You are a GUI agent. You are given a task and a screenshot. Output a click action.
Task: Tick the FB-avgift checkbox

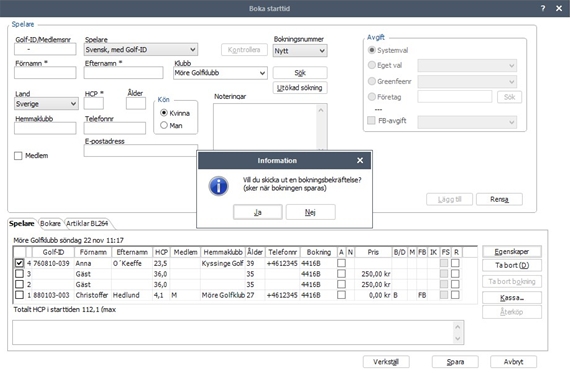tap(371, 120)
